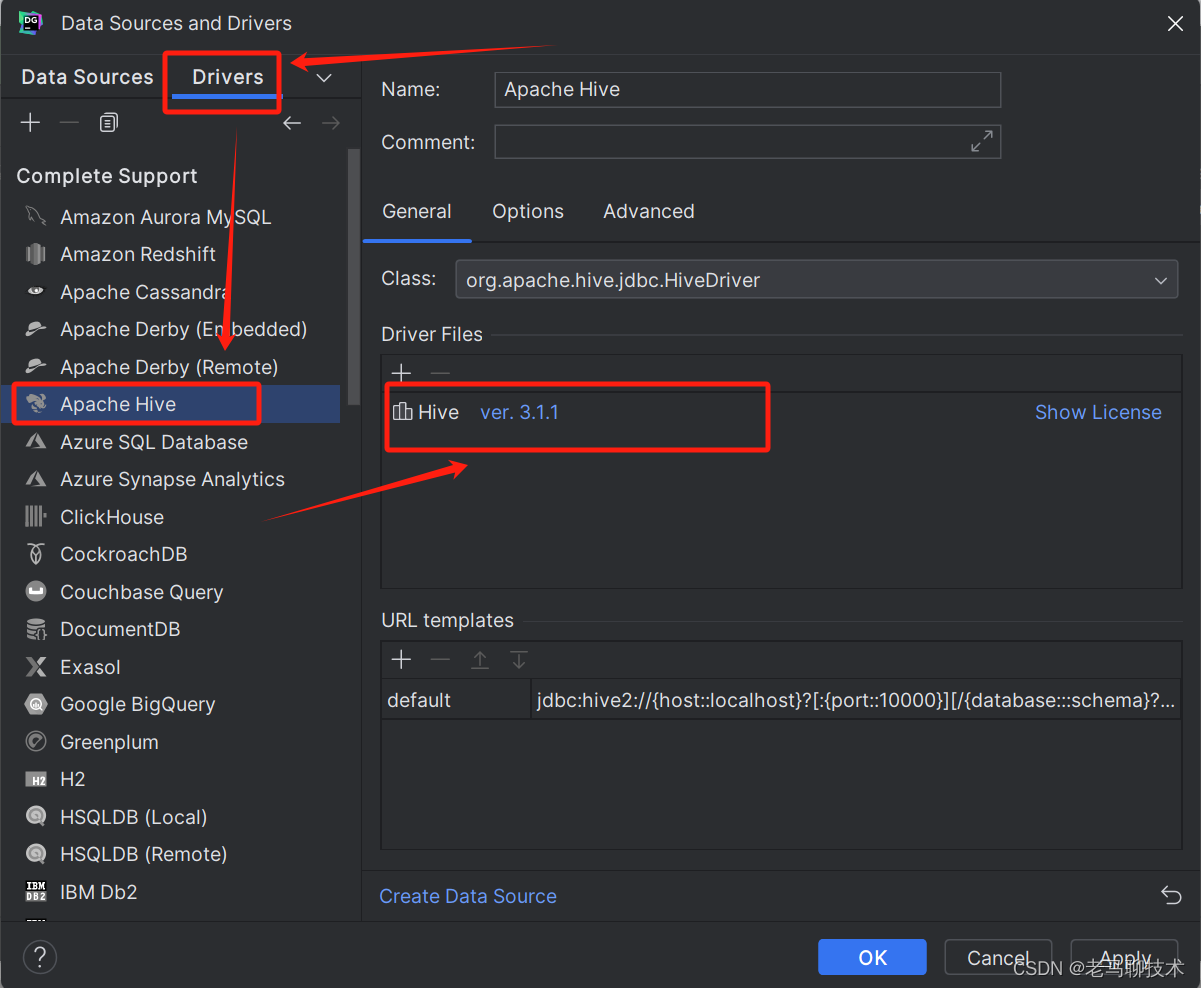Click the Show License link
Screen dimensions: 1201x988
[1098, 413]
